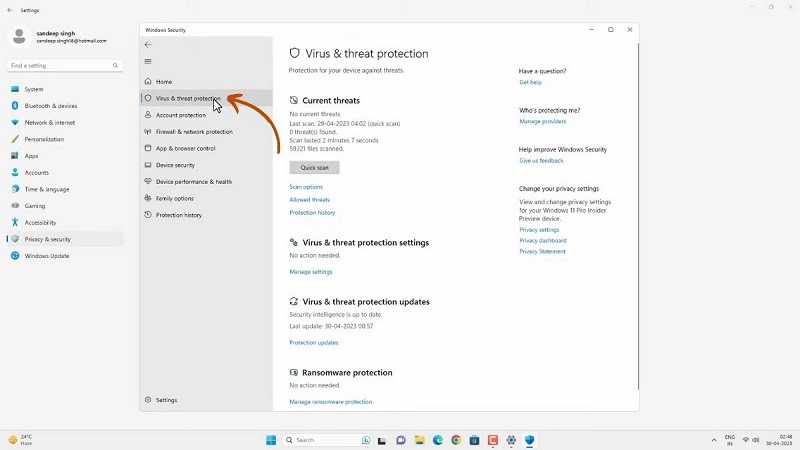800x450 pixels.
Task: Open Windows Update in Settings
Action: (x=64, y=256)
